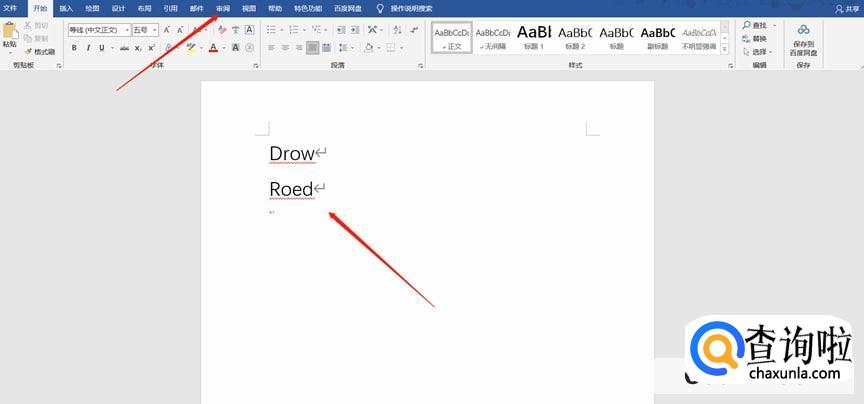Image resolution: width=864 pixels, height=404 pixels.
Task: Click the Shading paint bucket icon
Action: [x=369, y=48]
